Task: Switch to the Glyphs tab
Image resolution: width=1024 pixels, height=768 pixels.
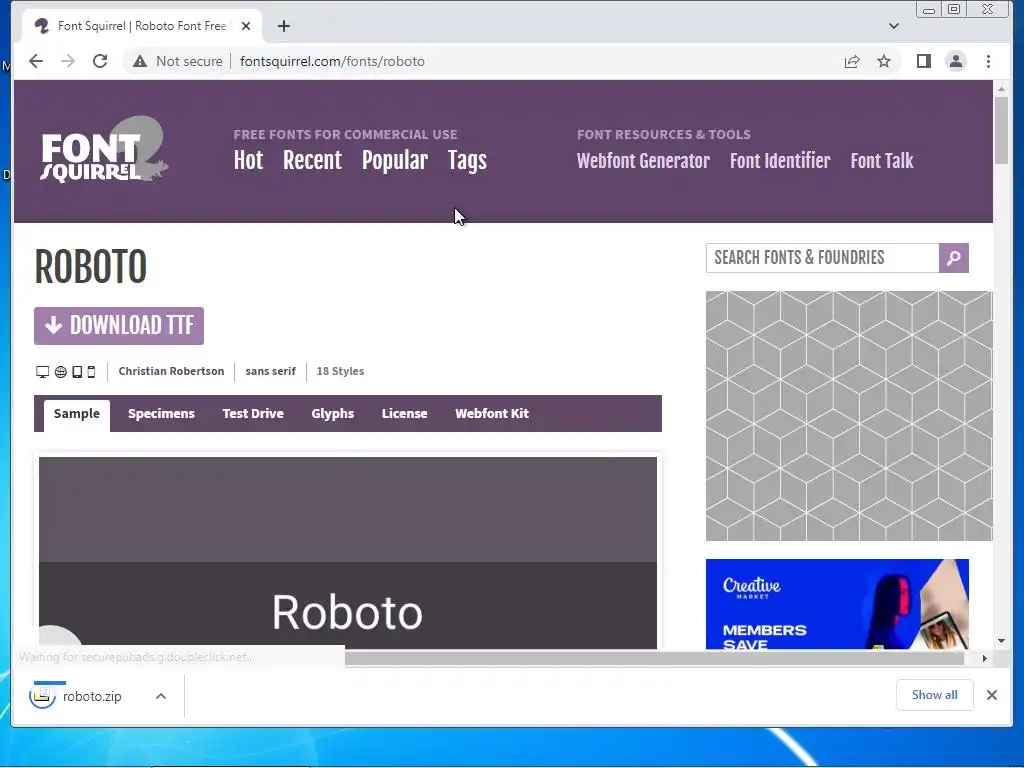Action: tap(332, 414)
